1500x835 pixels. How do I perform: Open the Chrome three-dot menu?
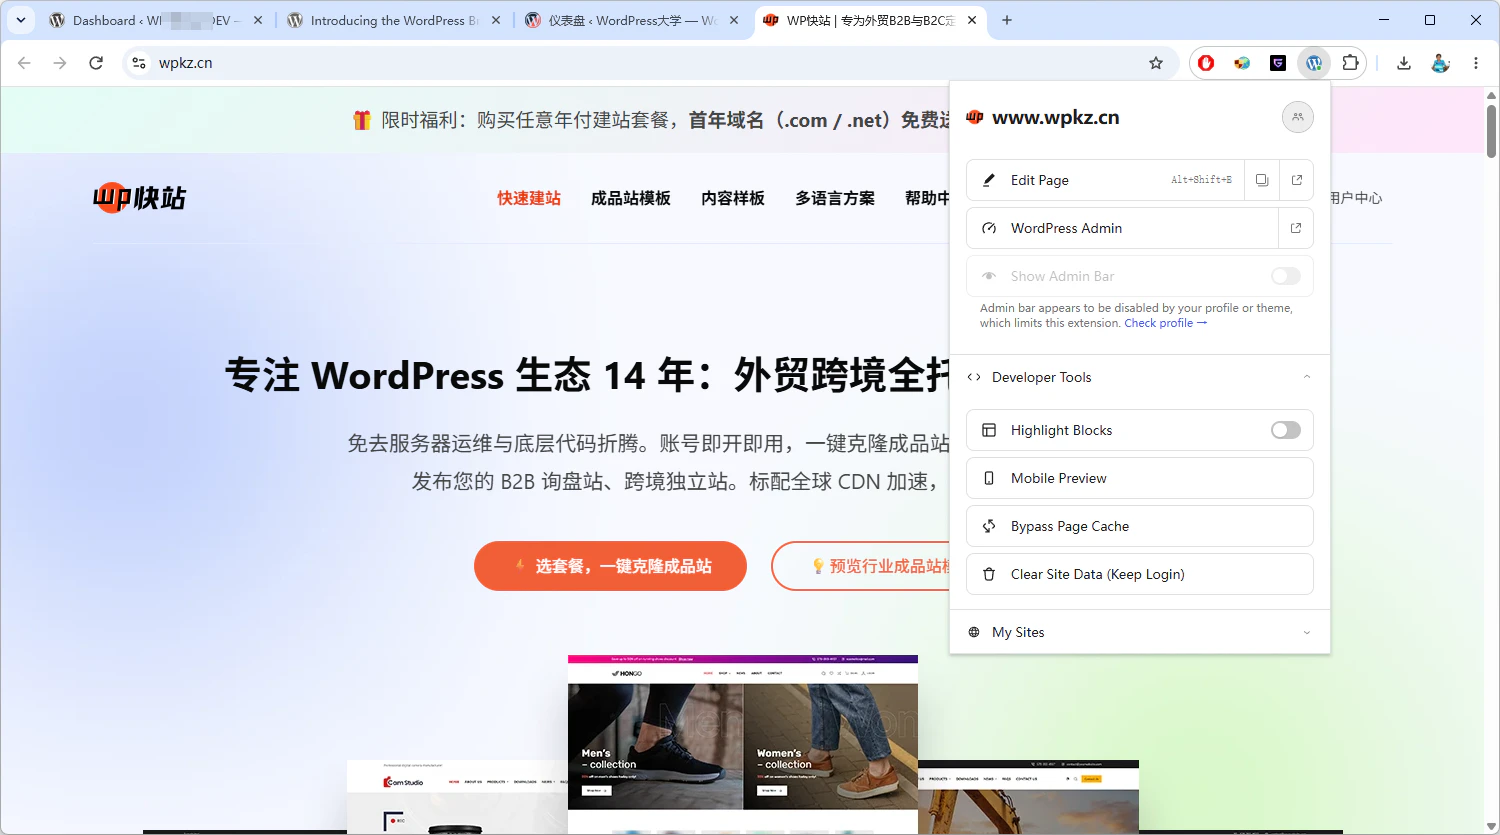[x=1476, y=63]
